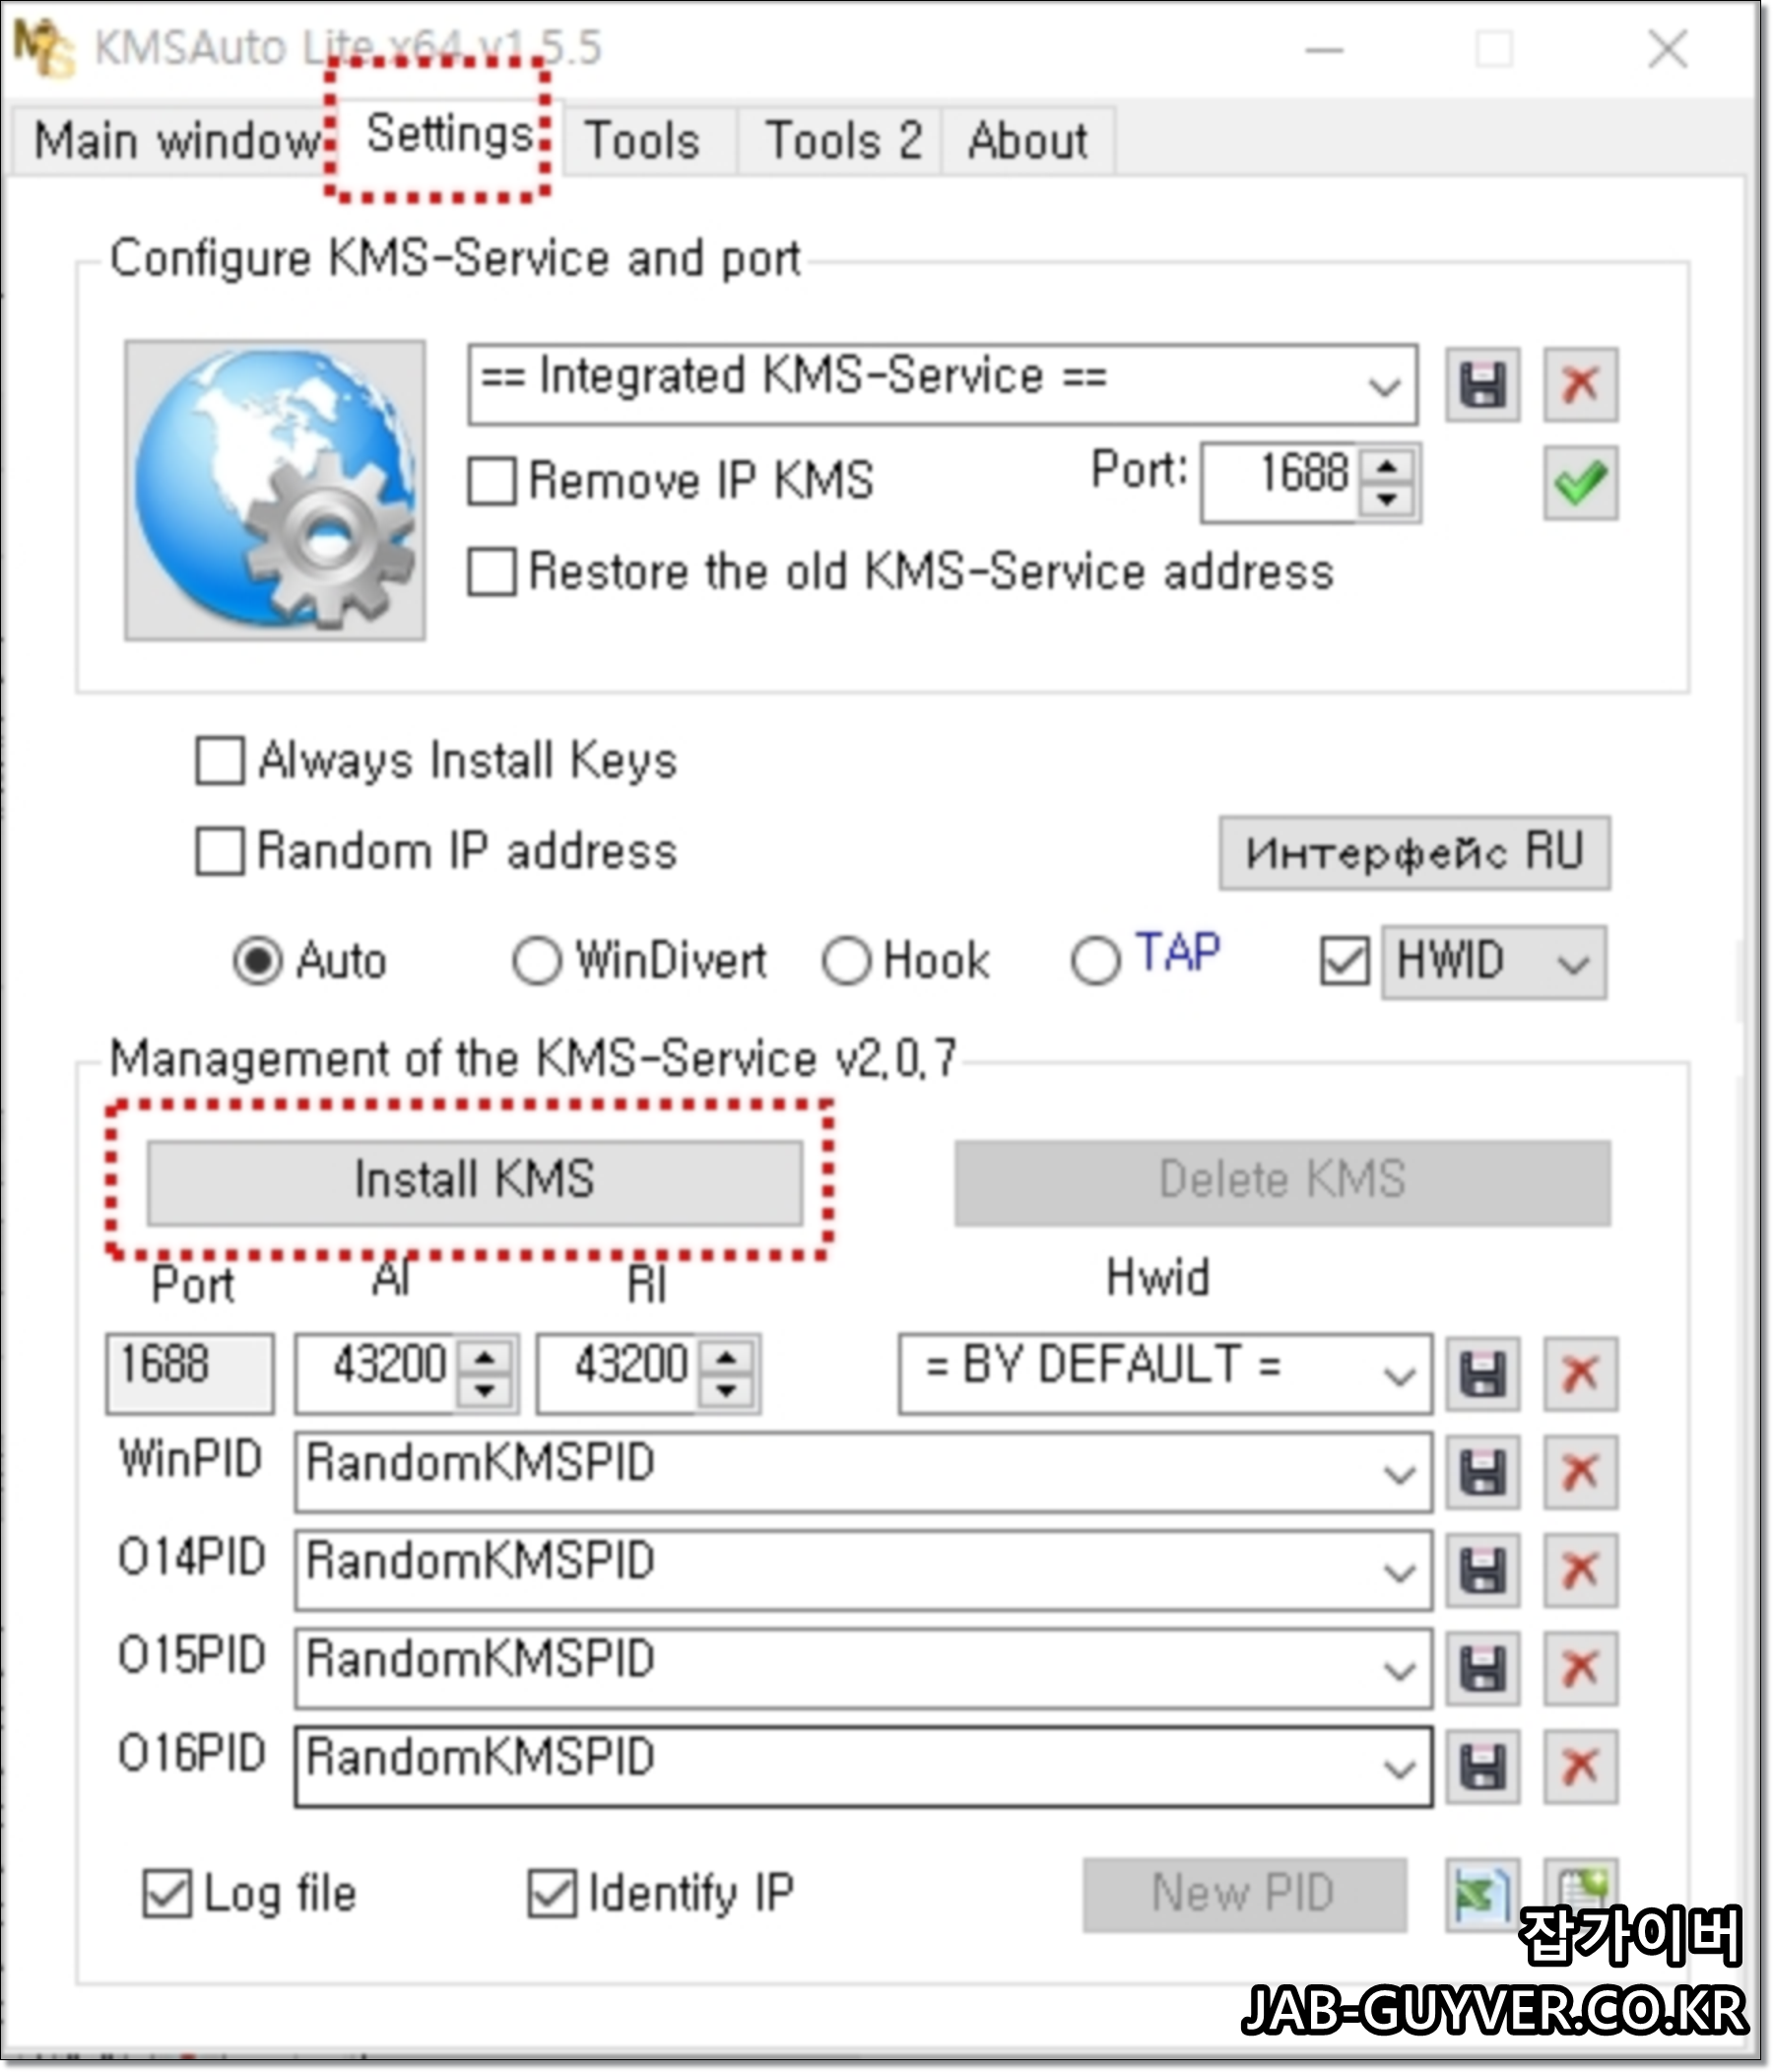Close the KMSAuto Lite window
This screenshot has width=1773, height=2072.
coord(1668,48)
